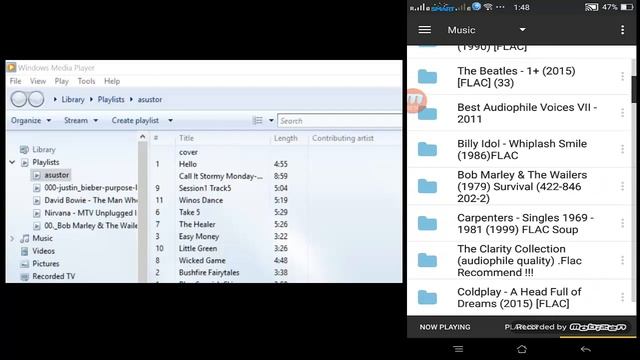Tap the Android recent apps button
640x360 pixels.
(458, 349)
